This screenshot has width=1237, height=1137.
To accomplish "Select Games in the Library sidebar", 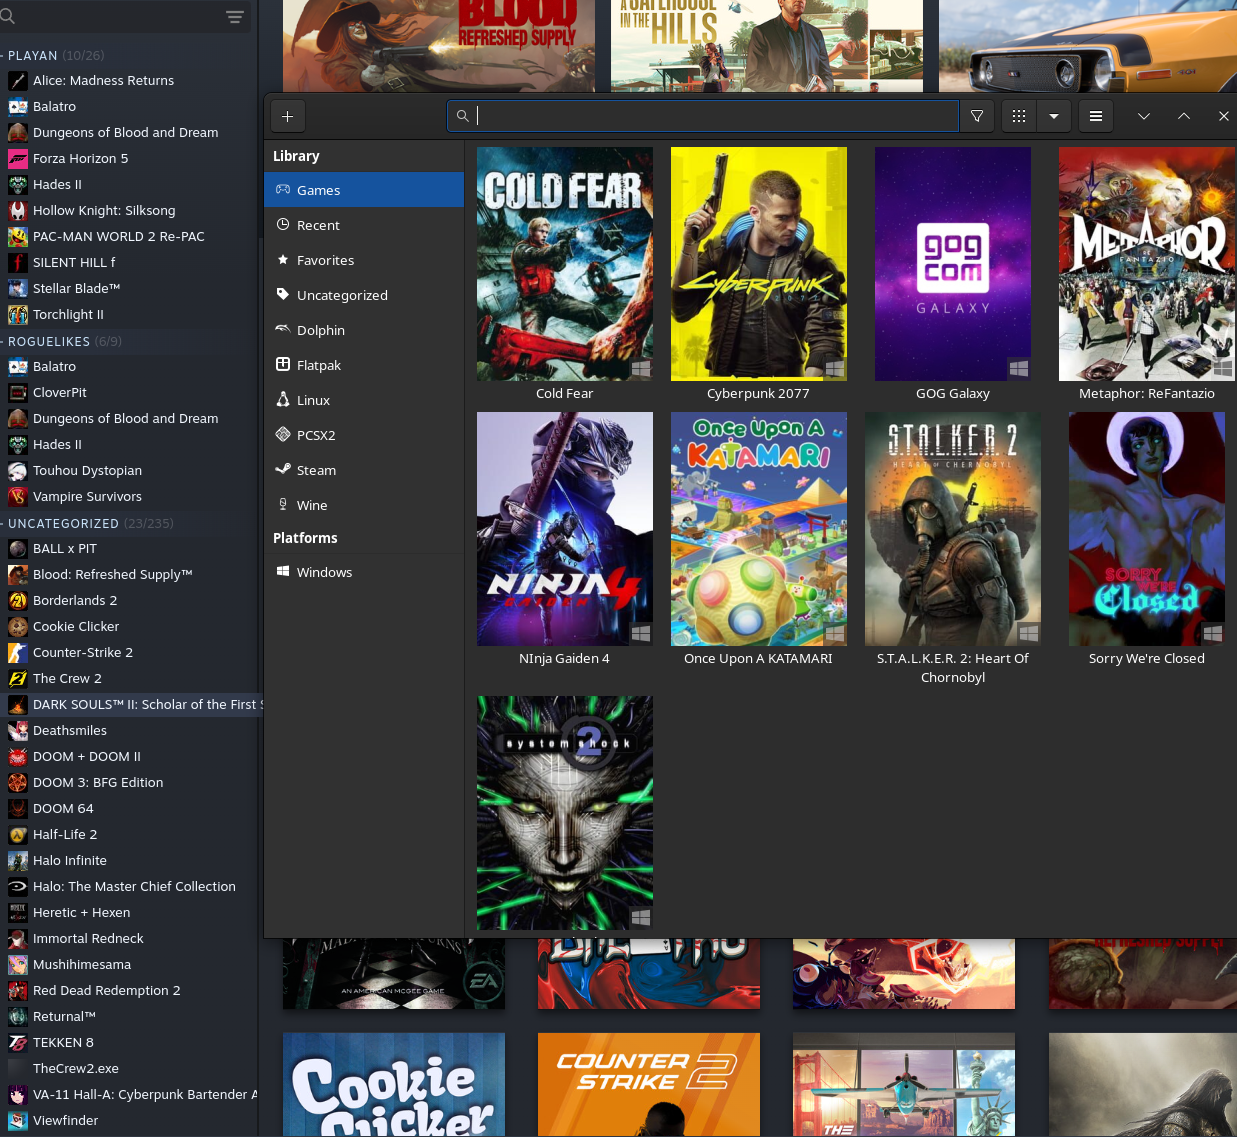I will [x=364, y=190].
